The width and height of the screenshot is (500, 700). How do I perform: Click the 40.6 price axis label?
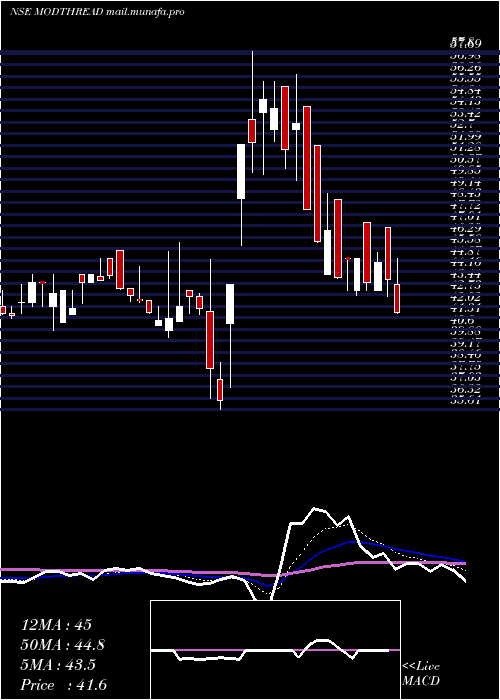462,321
